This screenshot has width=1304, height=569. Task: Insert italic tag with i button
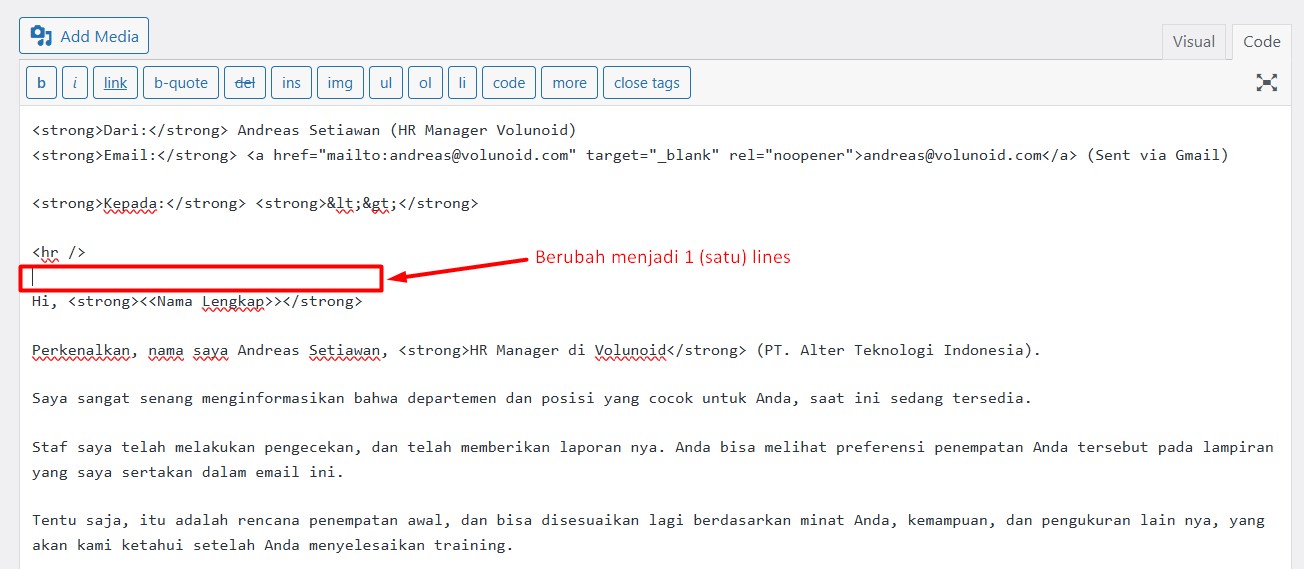(75, 83)
